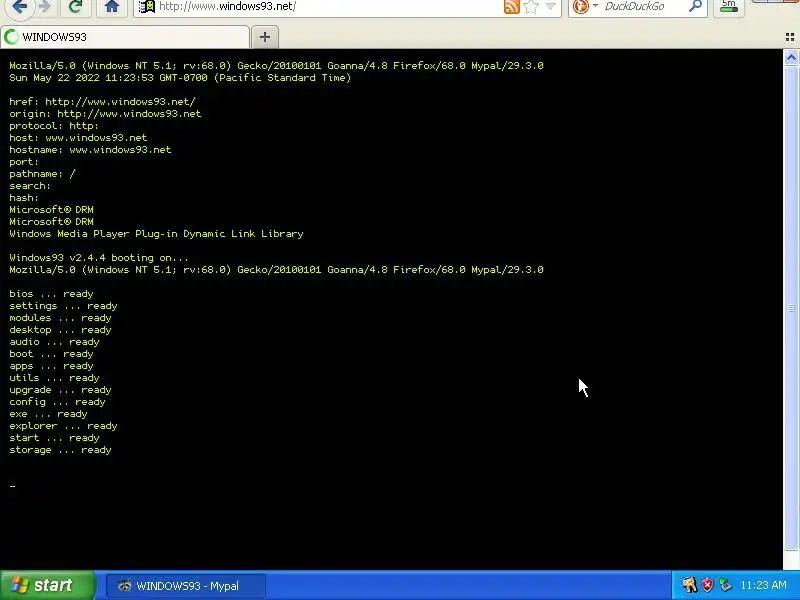The image size is (800, 600).
Task: Click the 'desktop ... ready' line
Action: click(x=60, y=330)
